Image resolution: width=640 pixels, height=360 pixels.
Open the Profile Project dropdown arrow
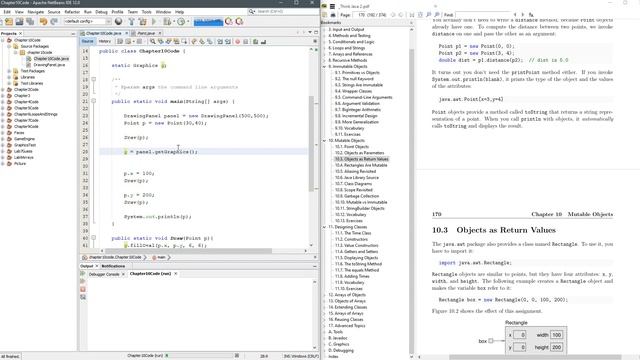pyautogui.click(x=187, y=21)
